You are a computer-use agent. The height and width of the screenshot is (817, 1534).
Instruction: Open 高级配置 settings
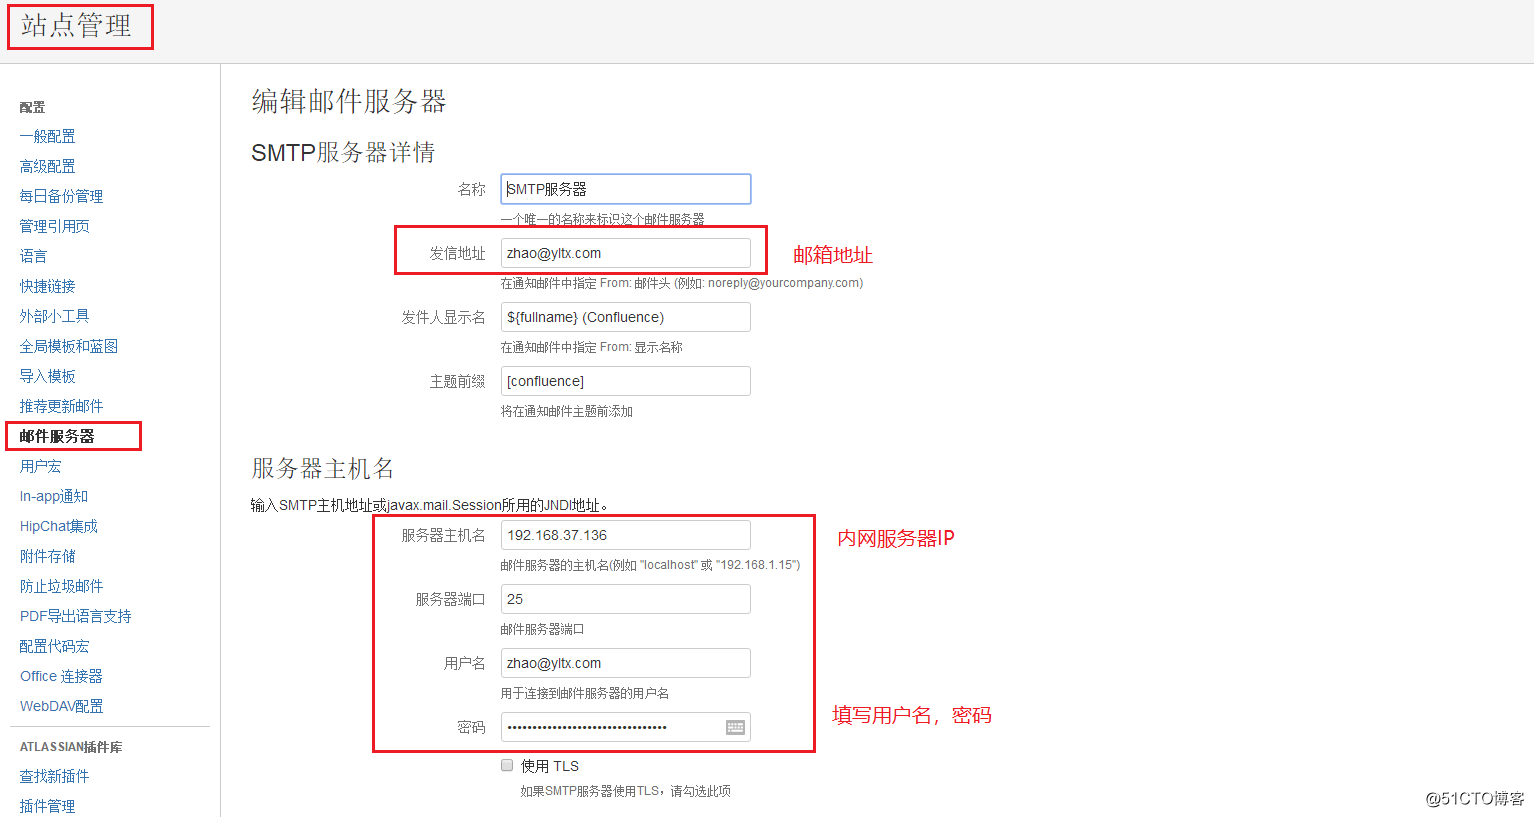click(48, 166)
